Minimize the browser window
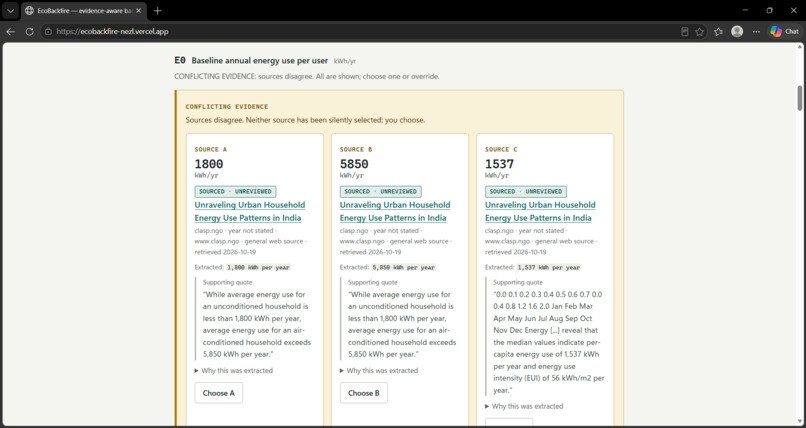This screenshot has height=428, width=806. tap(746, 10)
